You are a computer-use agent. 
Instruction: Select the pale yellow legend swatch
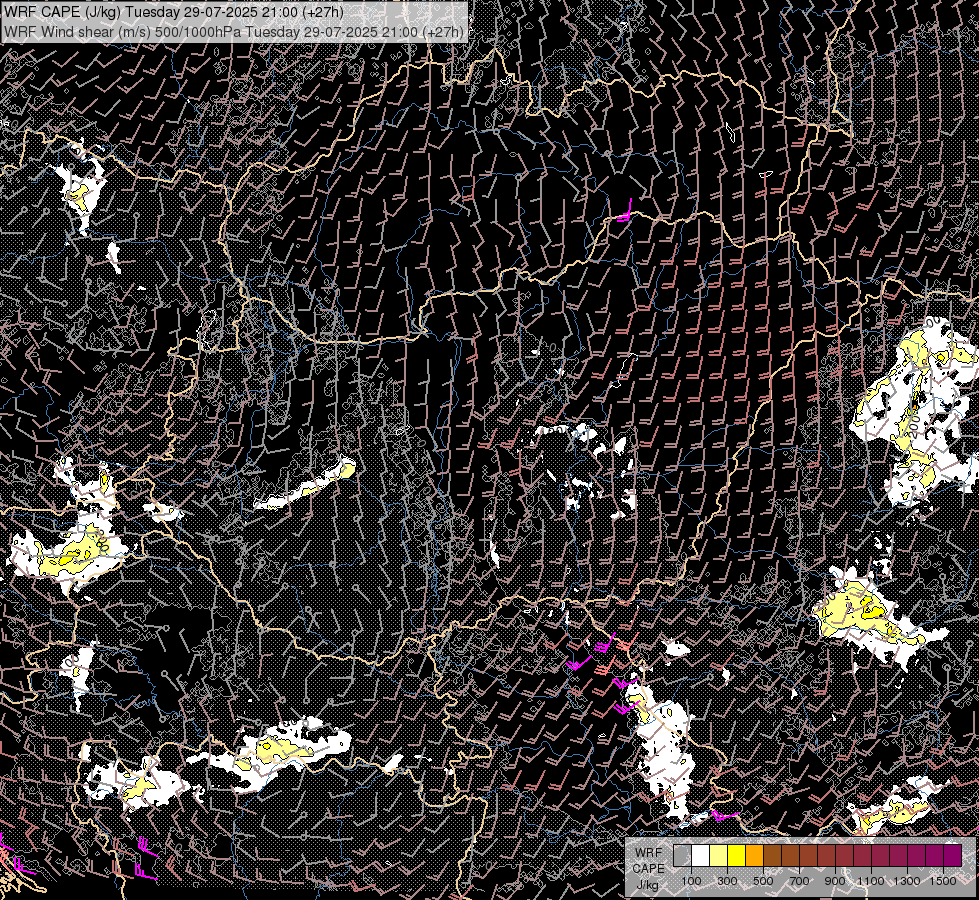point(718,855)
